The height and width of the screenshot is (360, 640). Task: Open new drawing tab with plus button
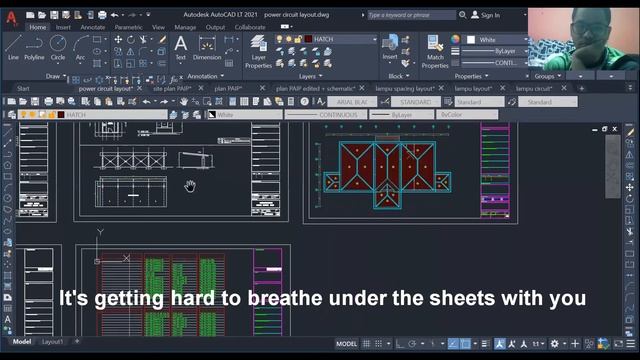coord(582,88)
